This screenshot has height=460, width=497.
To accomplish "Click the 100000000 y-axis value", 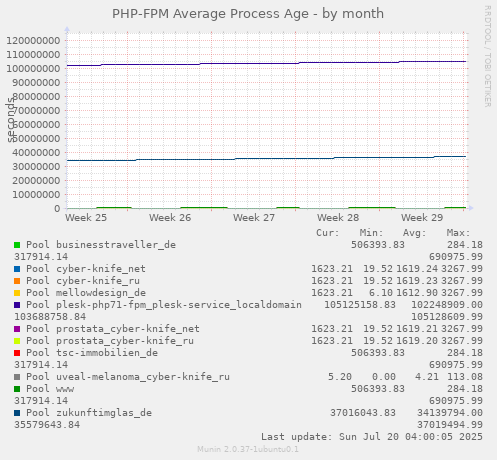I will pos(33,69).
